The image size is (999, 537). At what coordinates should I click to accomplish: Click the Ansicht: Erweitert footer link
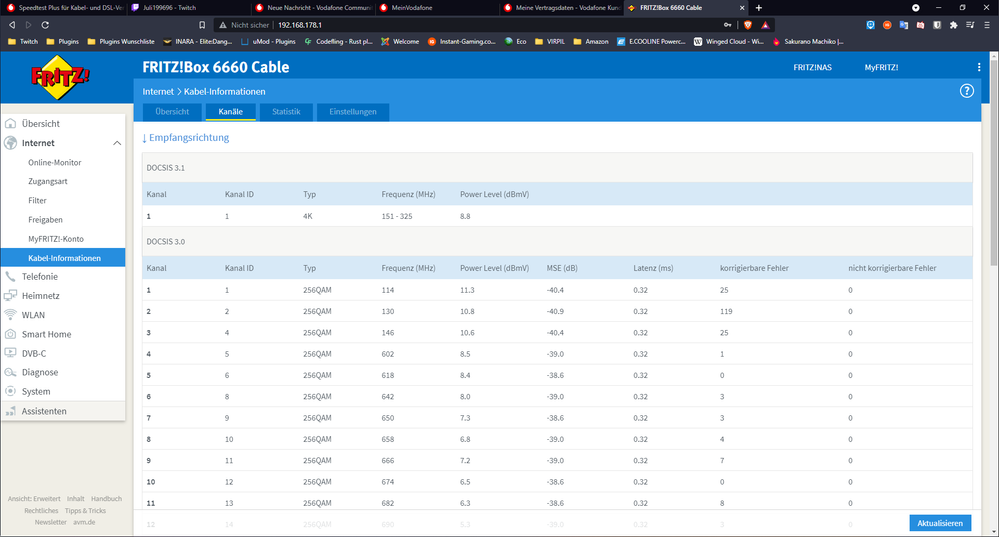coord(34,499)
